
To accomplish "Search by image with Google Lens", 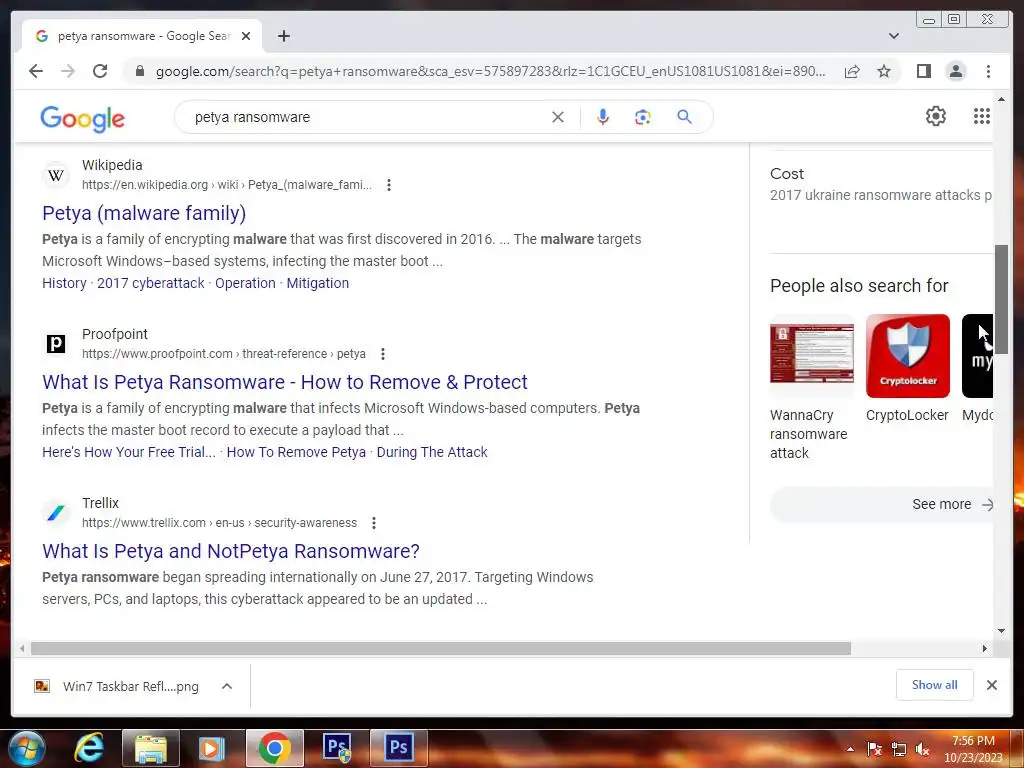I will (x=643, y=117).
